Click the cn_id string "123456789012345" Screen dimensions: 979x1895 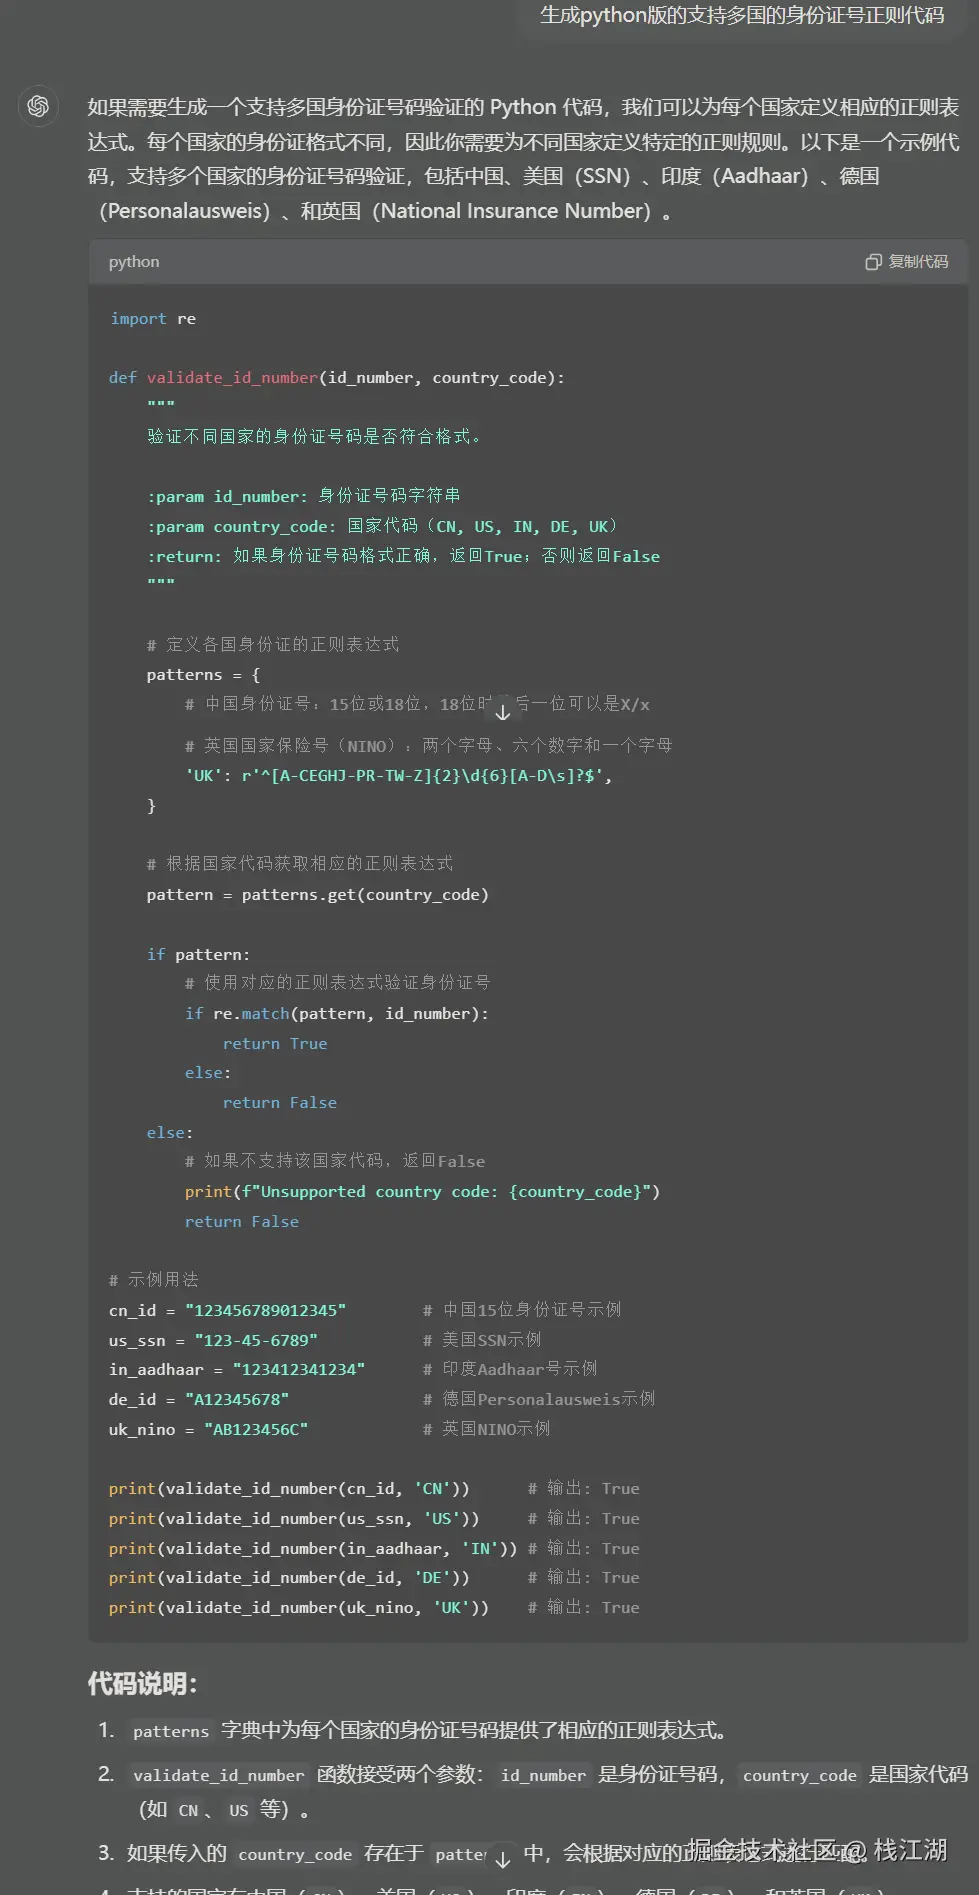click(265, 1310)
